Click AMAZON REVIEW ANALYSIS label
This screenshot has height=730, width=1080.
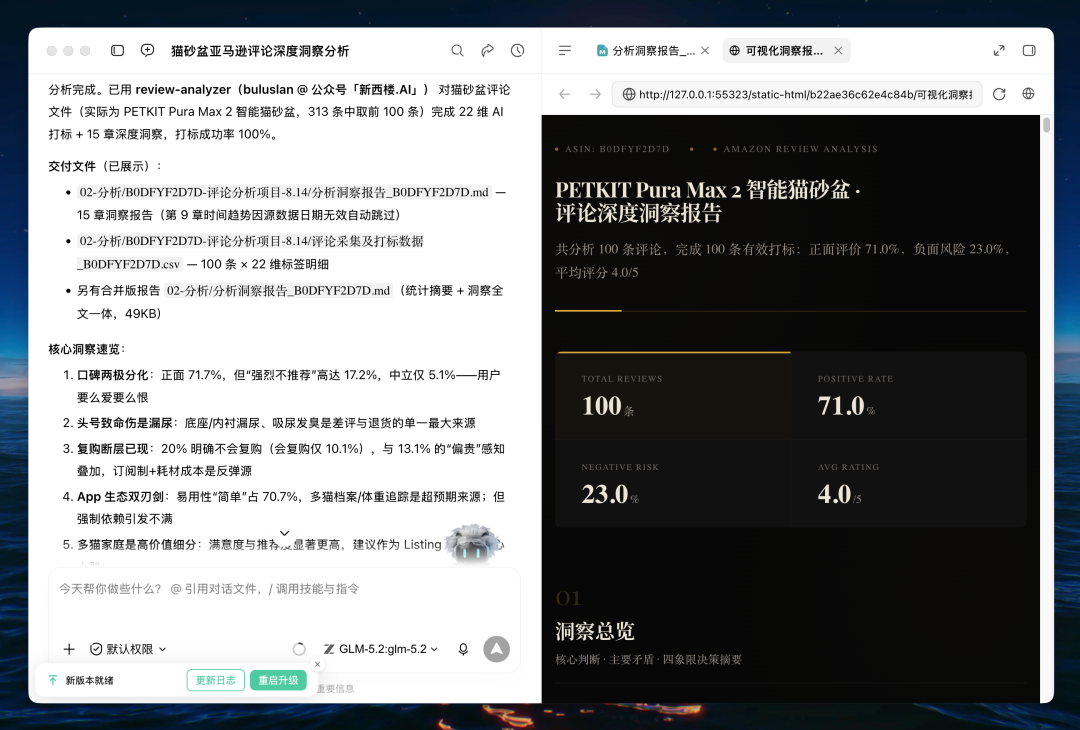800,149
